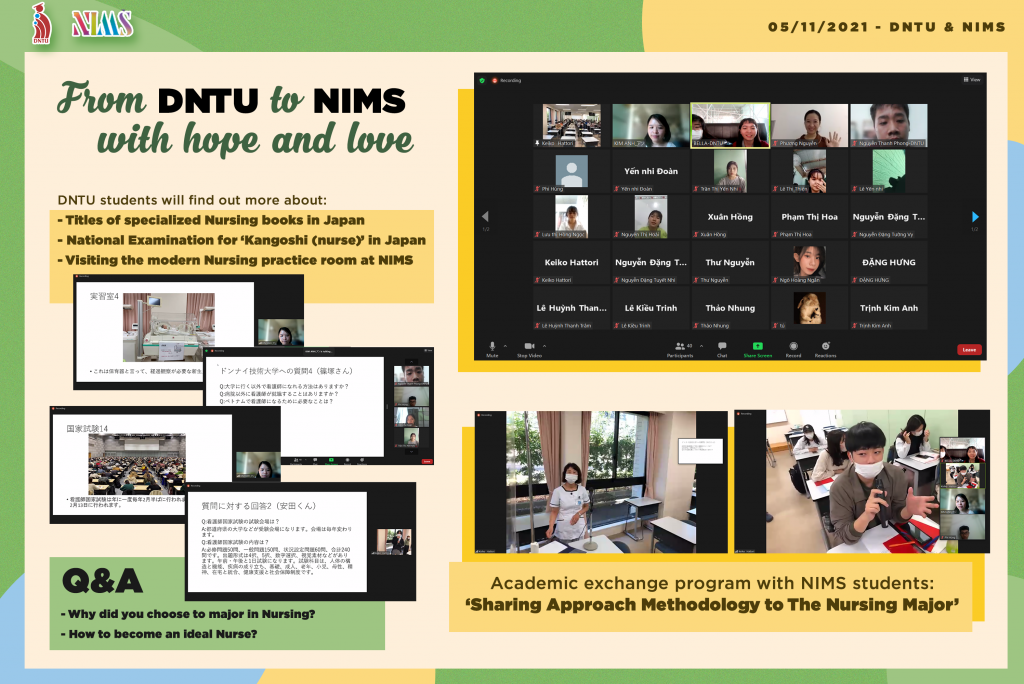Select the Trịnh Kim Anh name tile

(889, 308)
